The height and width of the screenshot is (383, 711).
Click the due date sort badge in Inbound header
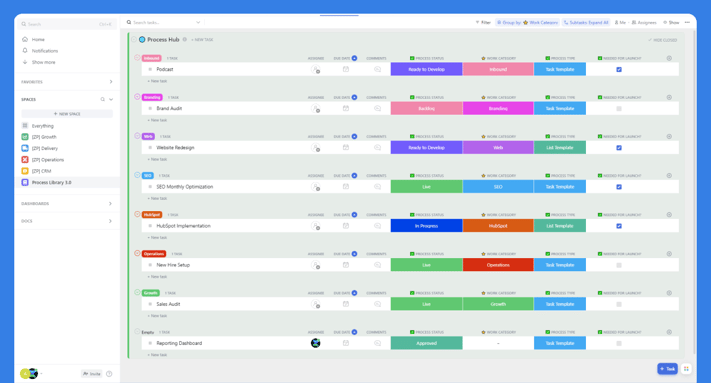click(354, 58)
